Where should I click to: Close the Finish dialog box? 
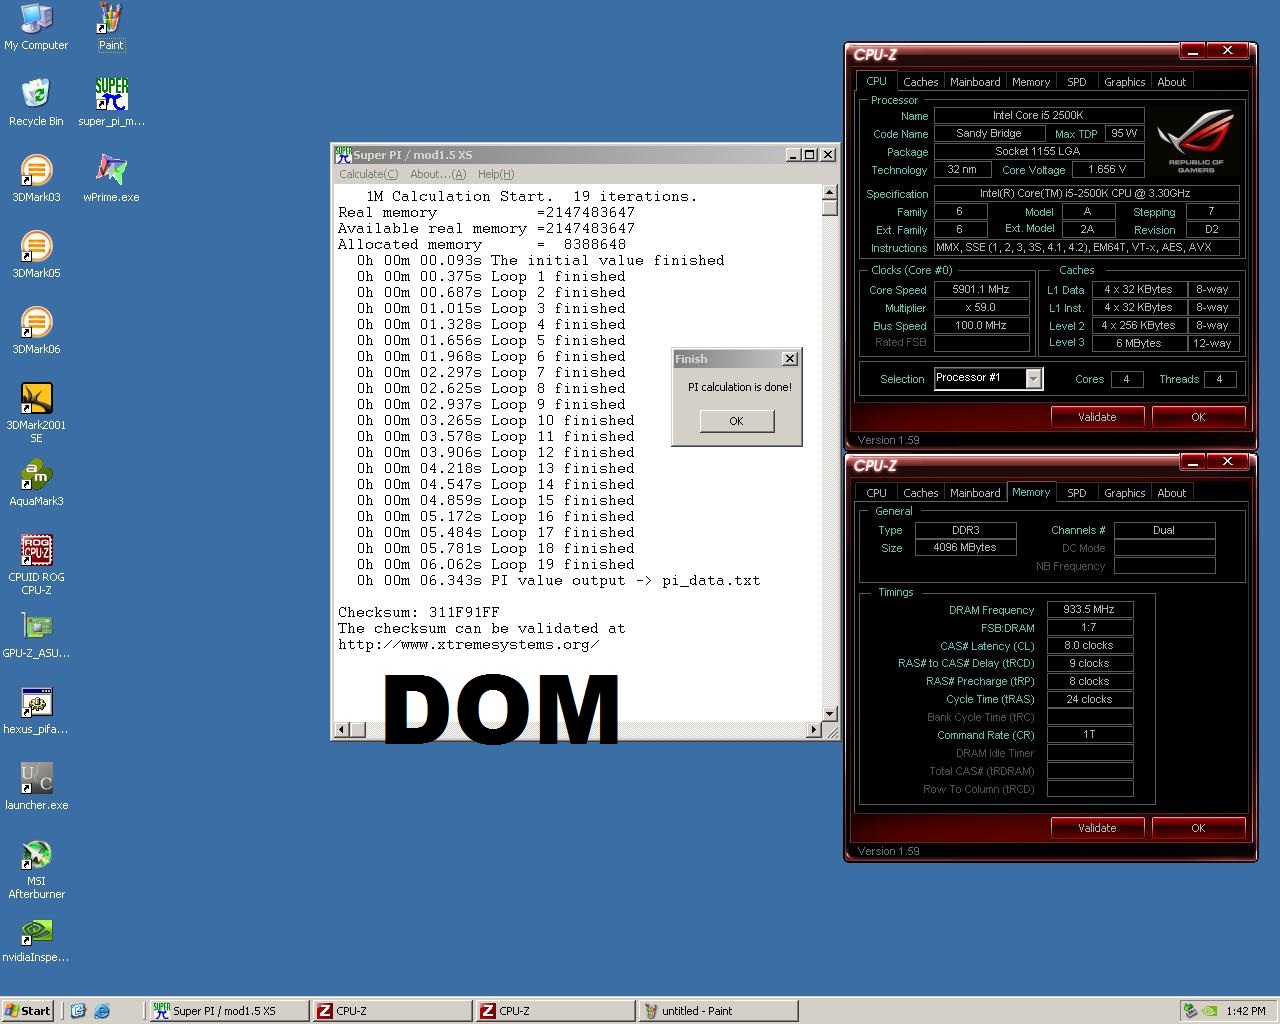pyautogui.click(x=789, y=359)
